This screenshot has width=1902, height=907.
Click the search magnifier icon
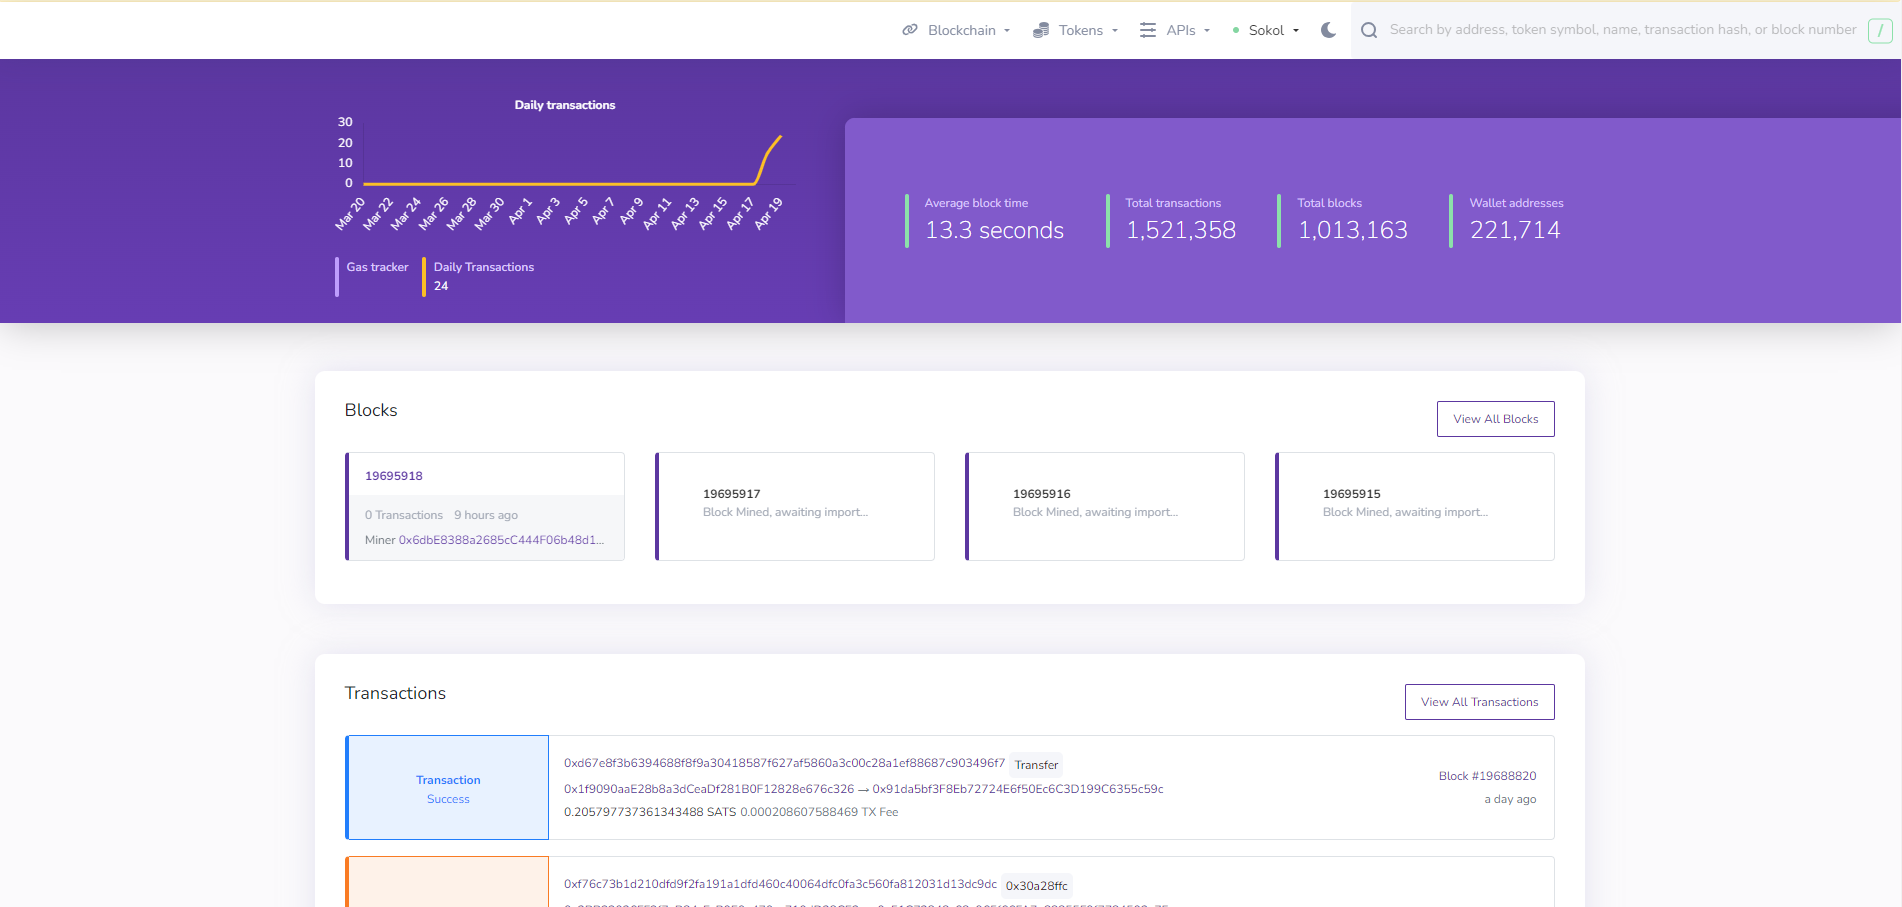[1369, 30]
